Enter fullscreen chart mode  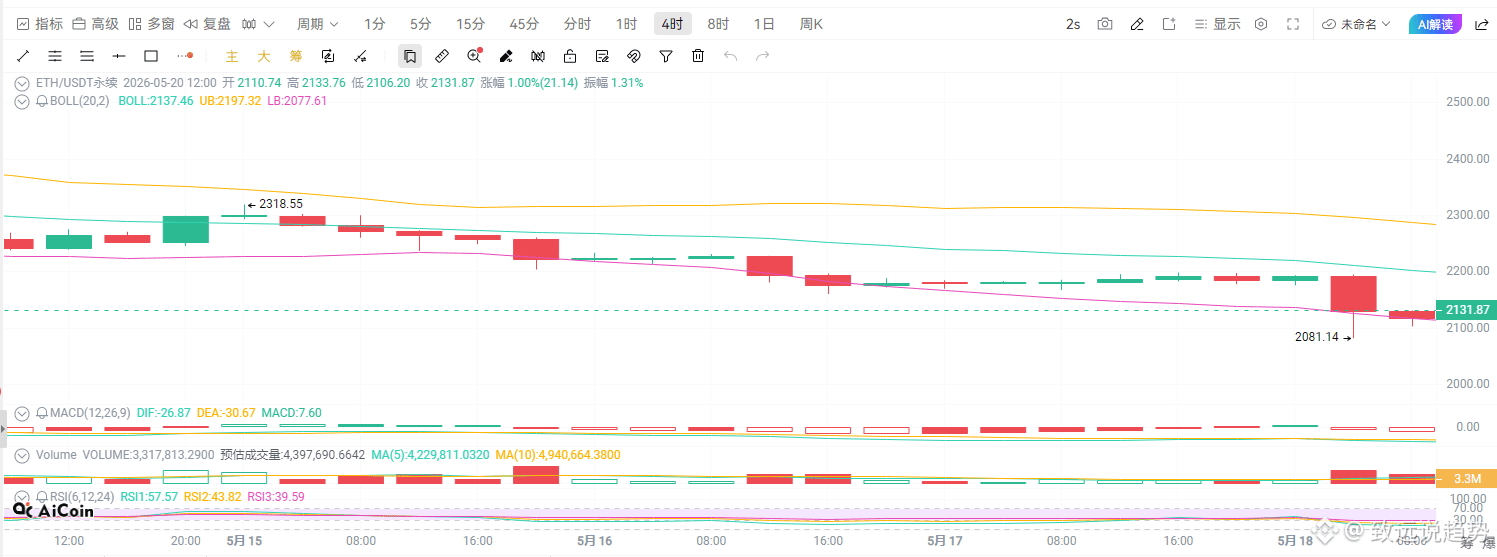point(1293,24)
